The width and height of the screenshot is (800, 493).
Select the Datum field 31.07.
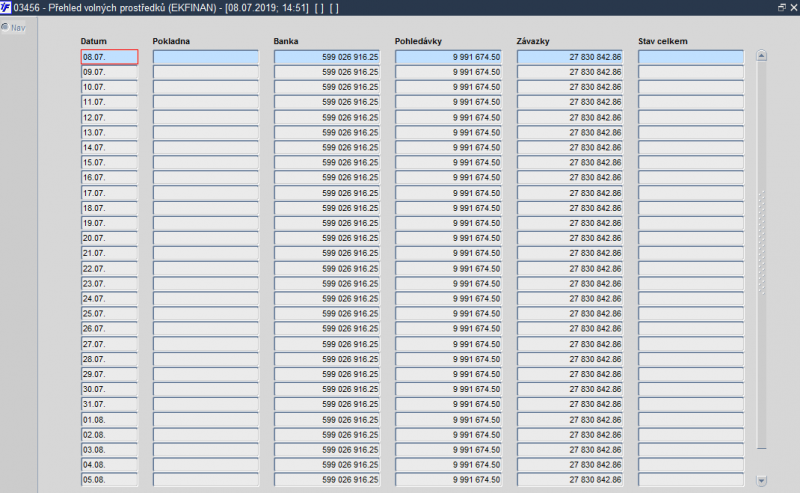tap(109, 404)
